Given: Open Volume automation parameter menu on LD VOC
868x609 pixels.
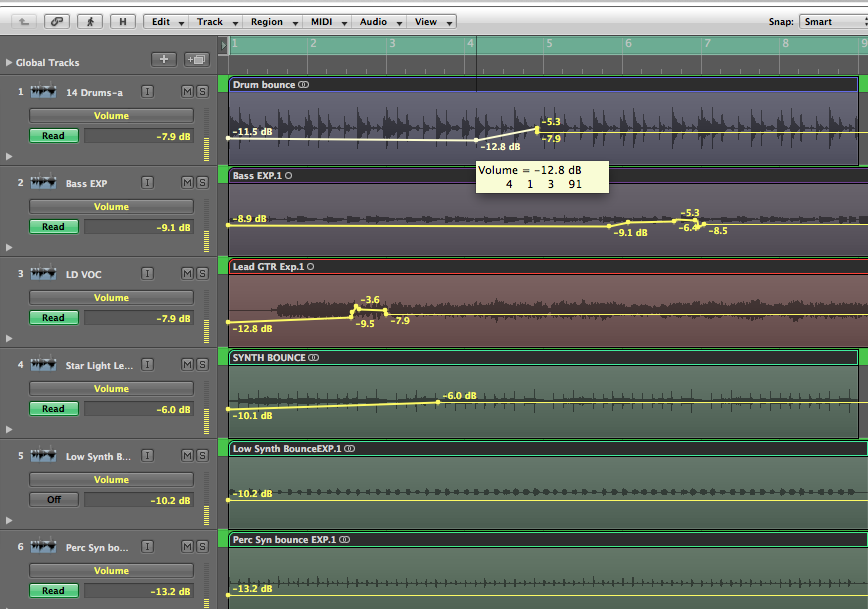Looking at the screenshot, I should pyautogui.click(x=111, y=297).
